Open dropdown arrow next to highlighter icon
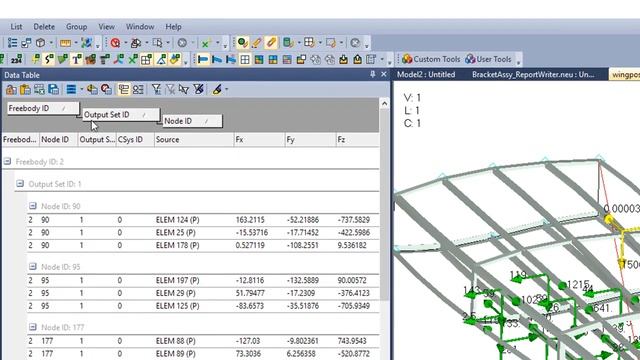640x360 pixels. coord(227,89)
